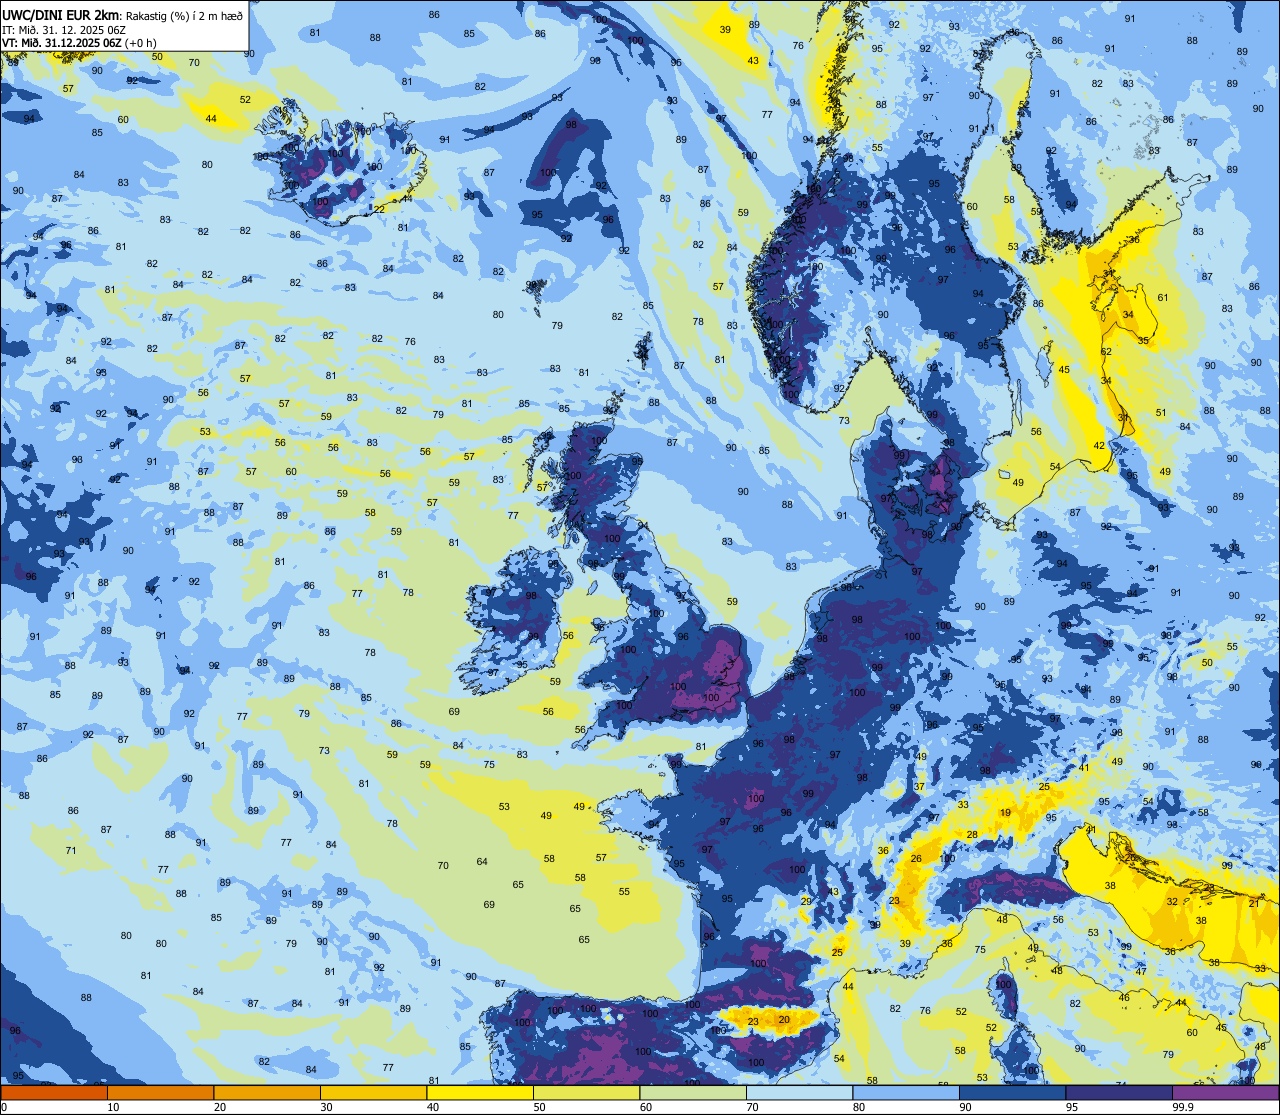
Task: Click the 64 value in Bay of Biscay
Action: point(482,862)
